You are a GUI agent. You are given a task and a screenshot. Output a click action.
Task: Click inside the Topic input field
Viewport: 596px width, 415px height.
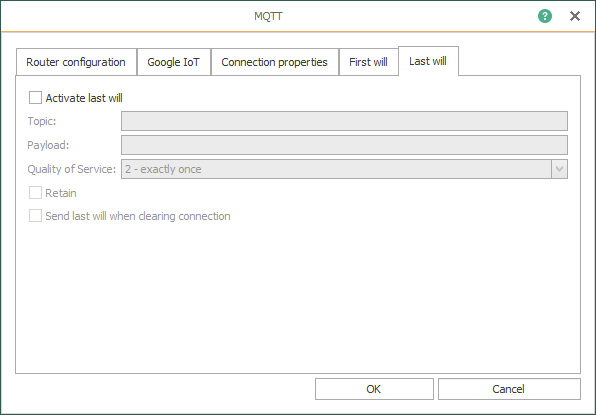coord(344,121)
